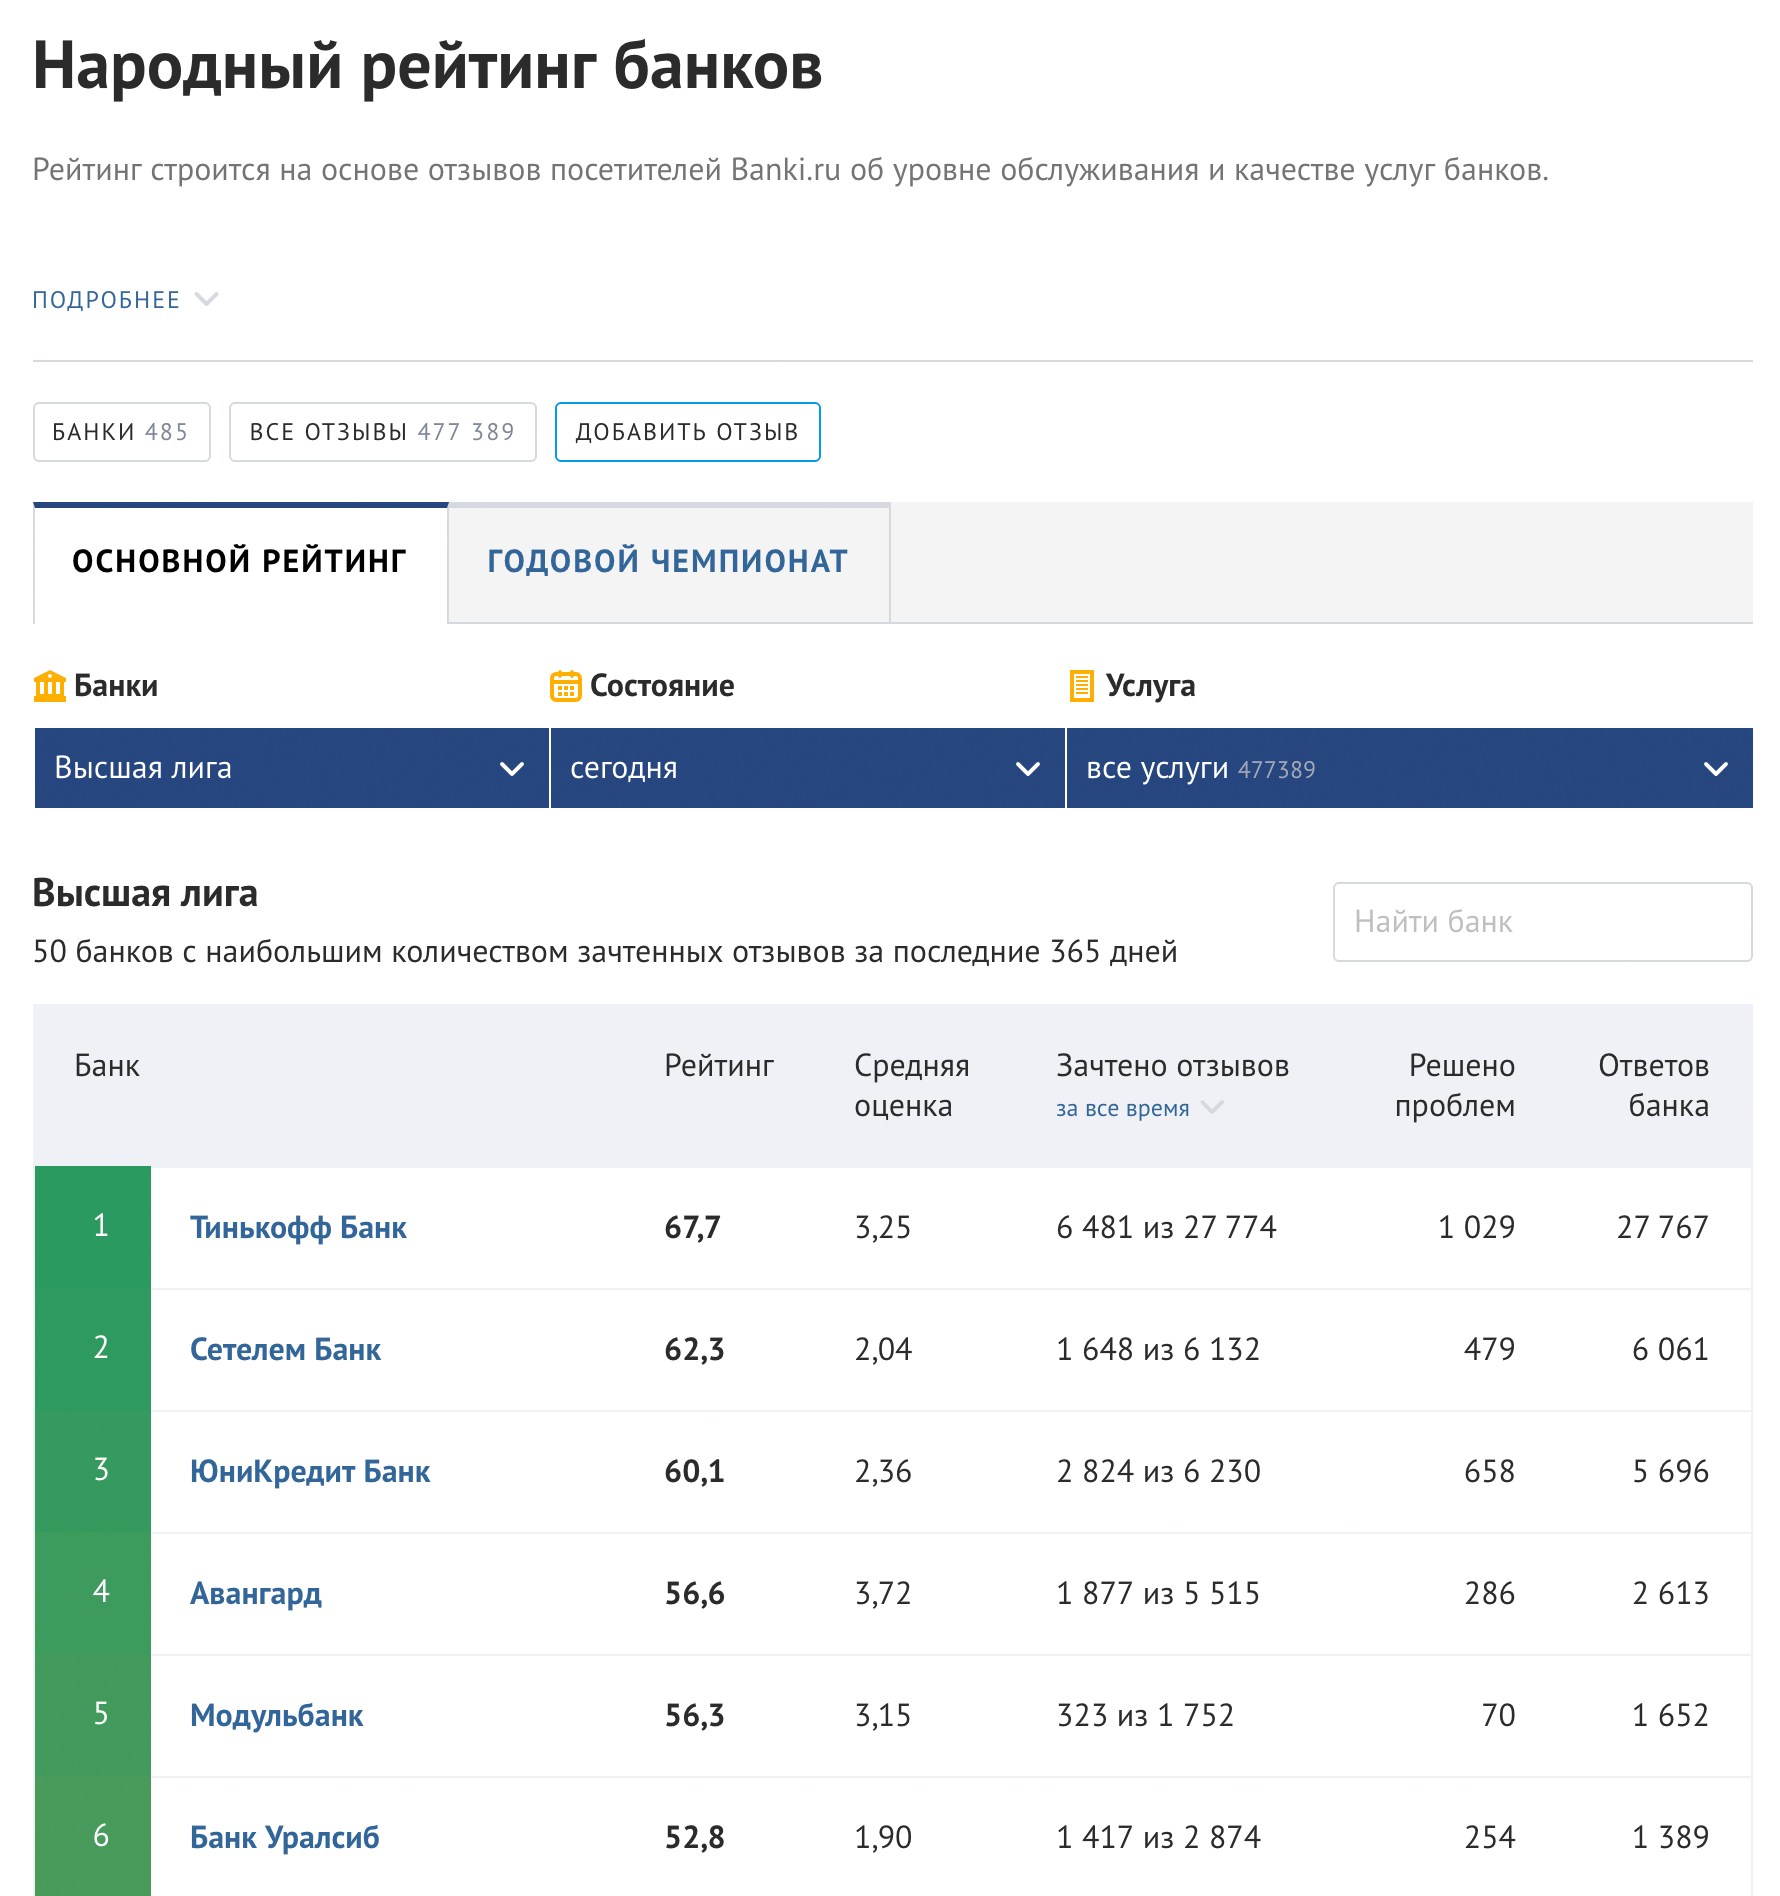This screenshot has height=1896, width=1780.
Task: Click rating value 60,1
Action: (x=694, y=1471)
